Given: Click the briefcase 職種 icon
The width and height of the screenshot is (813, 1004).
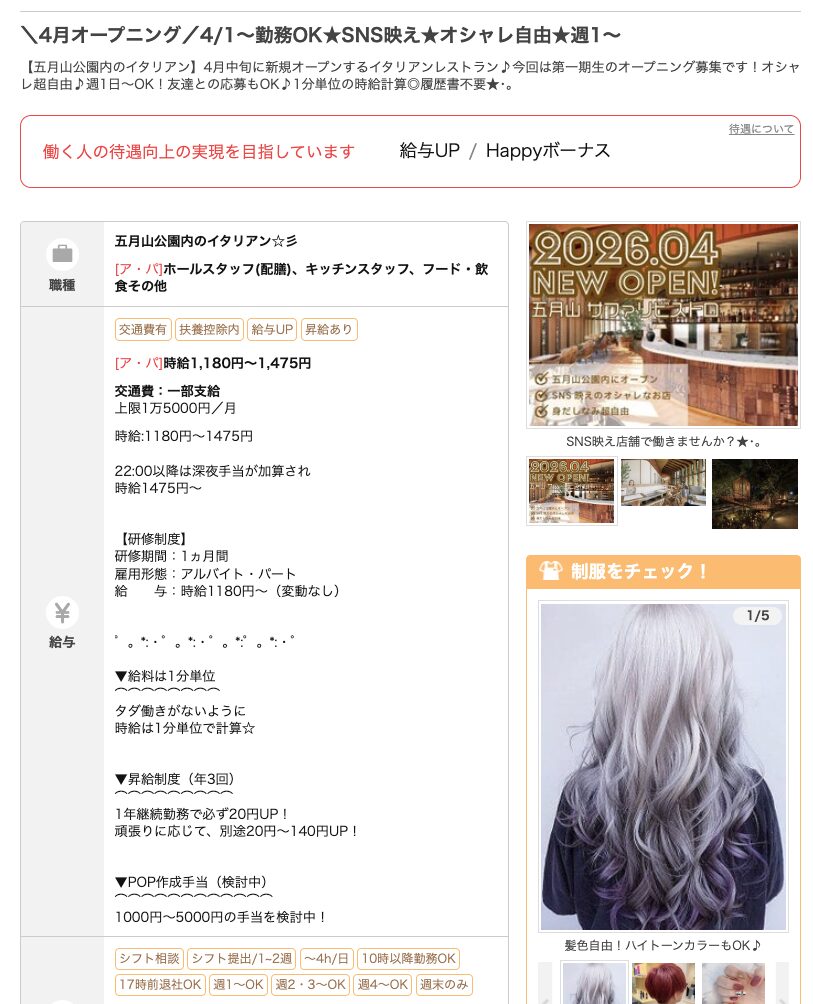Looking at the screenshot, I should click(62, 254).
